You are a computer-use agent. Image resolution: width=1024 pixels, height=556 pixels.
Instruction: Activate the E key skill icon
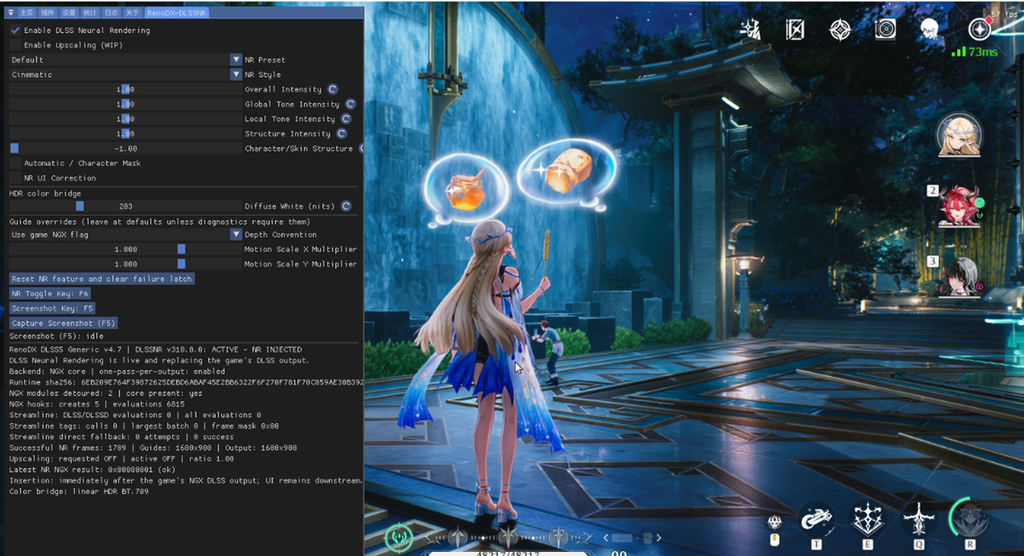coord(868,520)
